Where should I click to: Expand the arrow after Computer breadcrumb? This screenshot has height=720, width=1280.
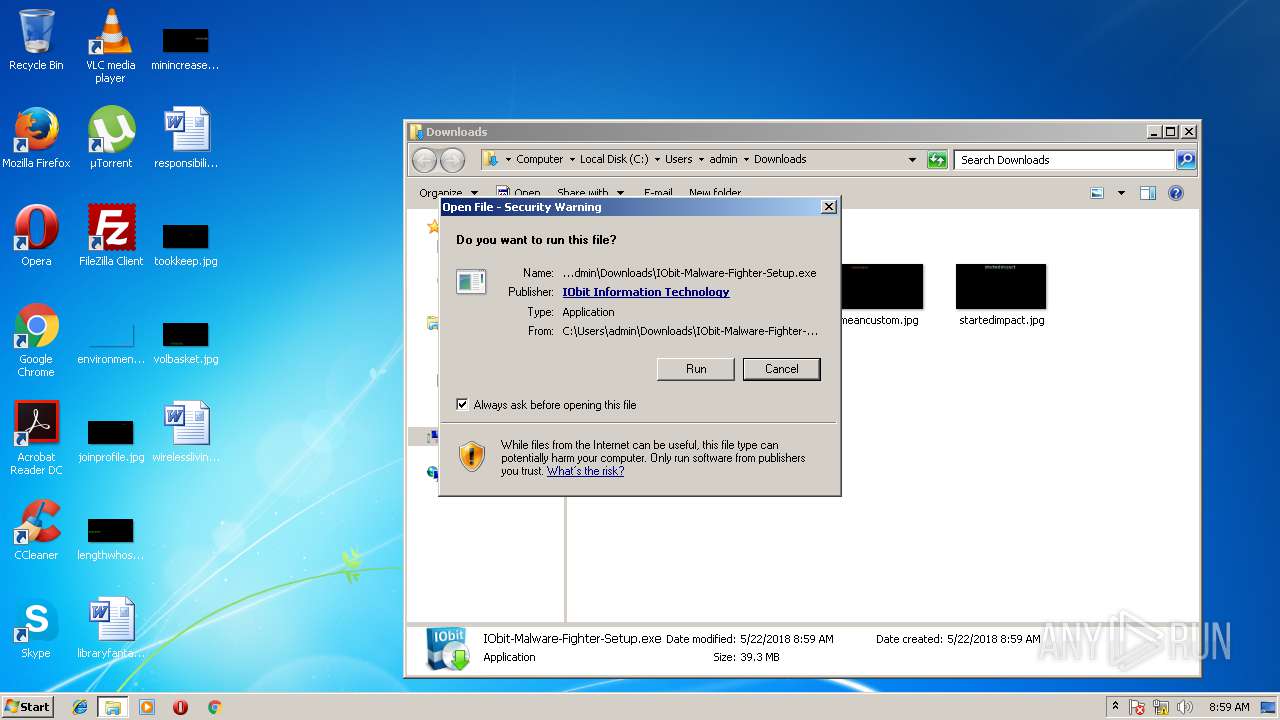pyautogui.click(x=572, y=160)
